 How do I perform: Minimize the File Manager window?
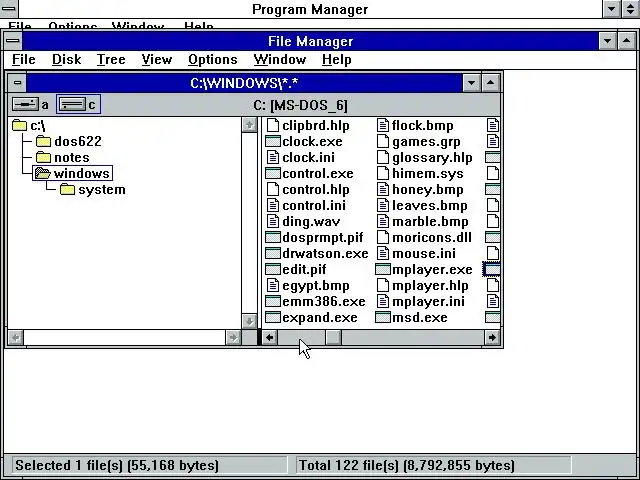[x=607, y=41]
